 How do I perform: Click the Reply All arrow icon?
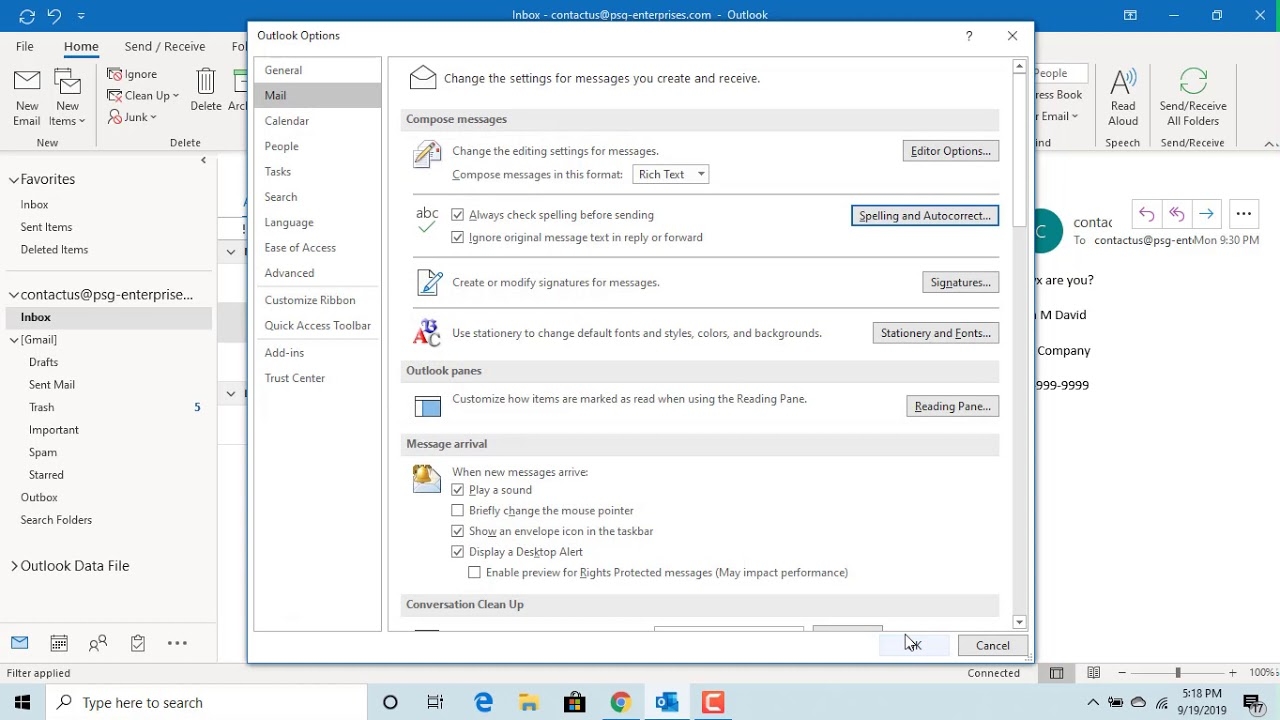[1176, 214]
